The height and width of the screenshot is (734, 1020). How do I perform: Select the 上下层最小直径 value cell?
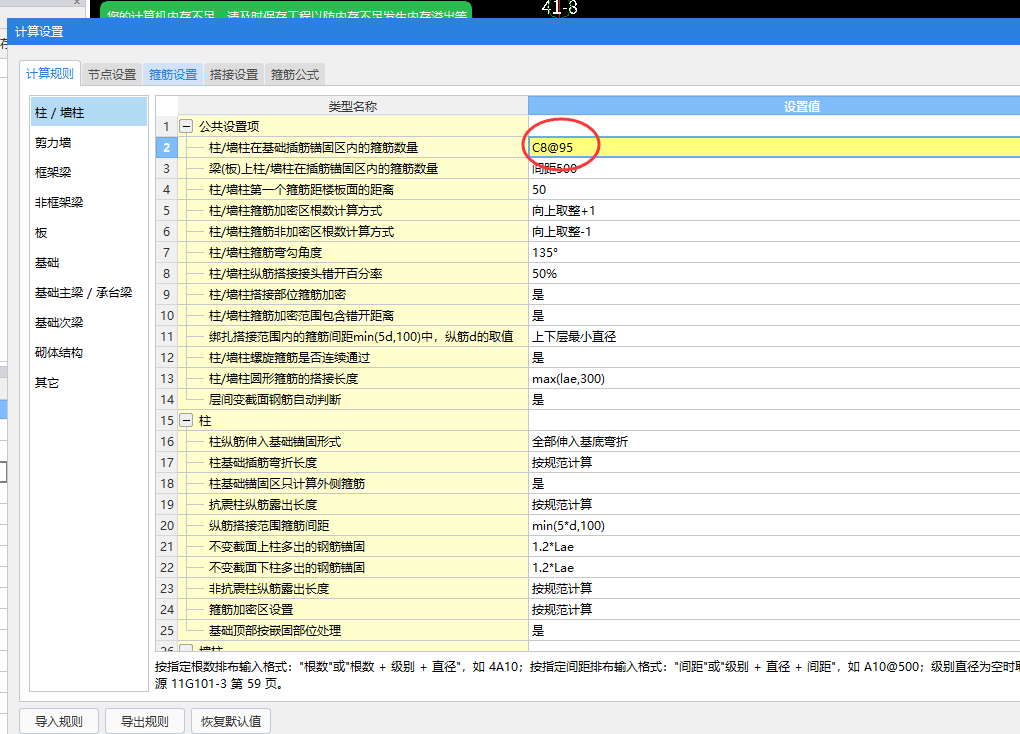point(774,336)
